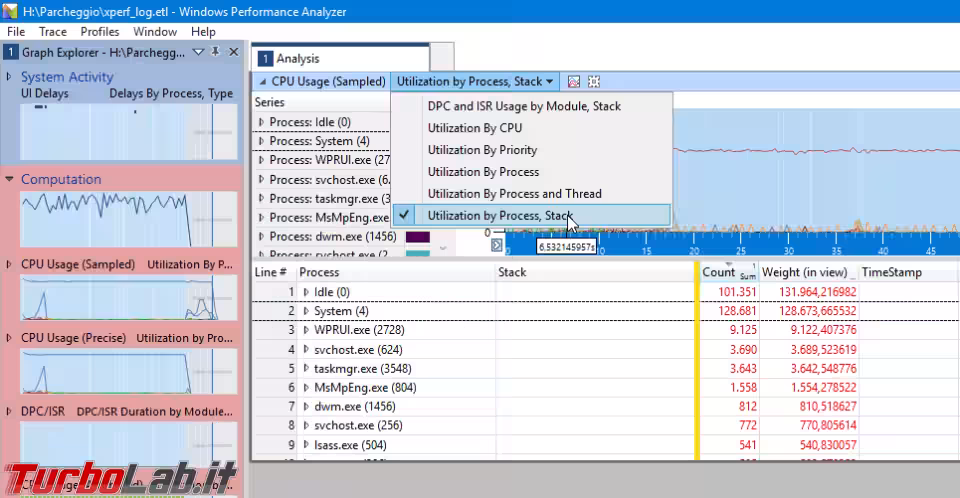The width and height of the screenshot is (960, 498).
Task: Expand WPRUI.exe (2728) table row
Action: tap(306, 330)
